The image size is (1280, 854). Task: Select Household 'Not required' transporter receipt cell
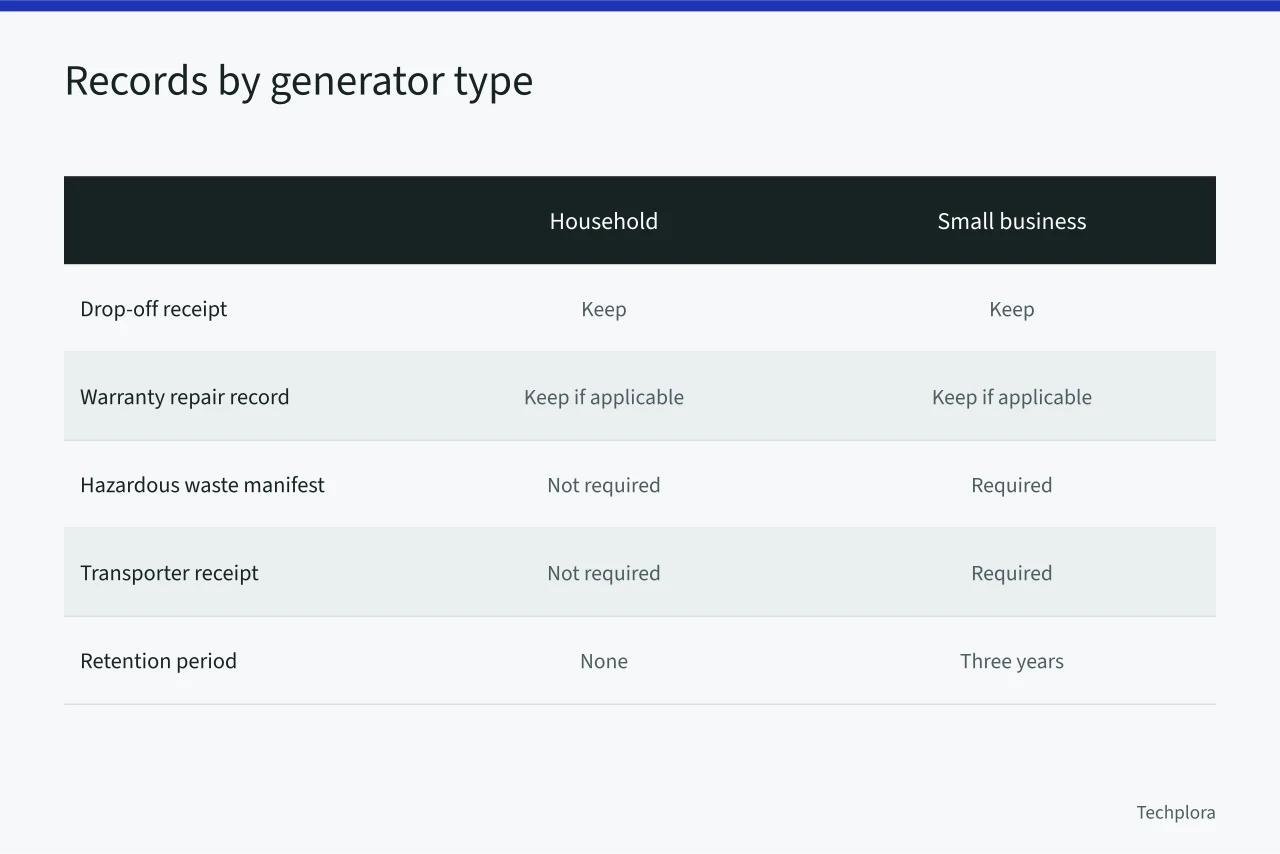(604, 573)
